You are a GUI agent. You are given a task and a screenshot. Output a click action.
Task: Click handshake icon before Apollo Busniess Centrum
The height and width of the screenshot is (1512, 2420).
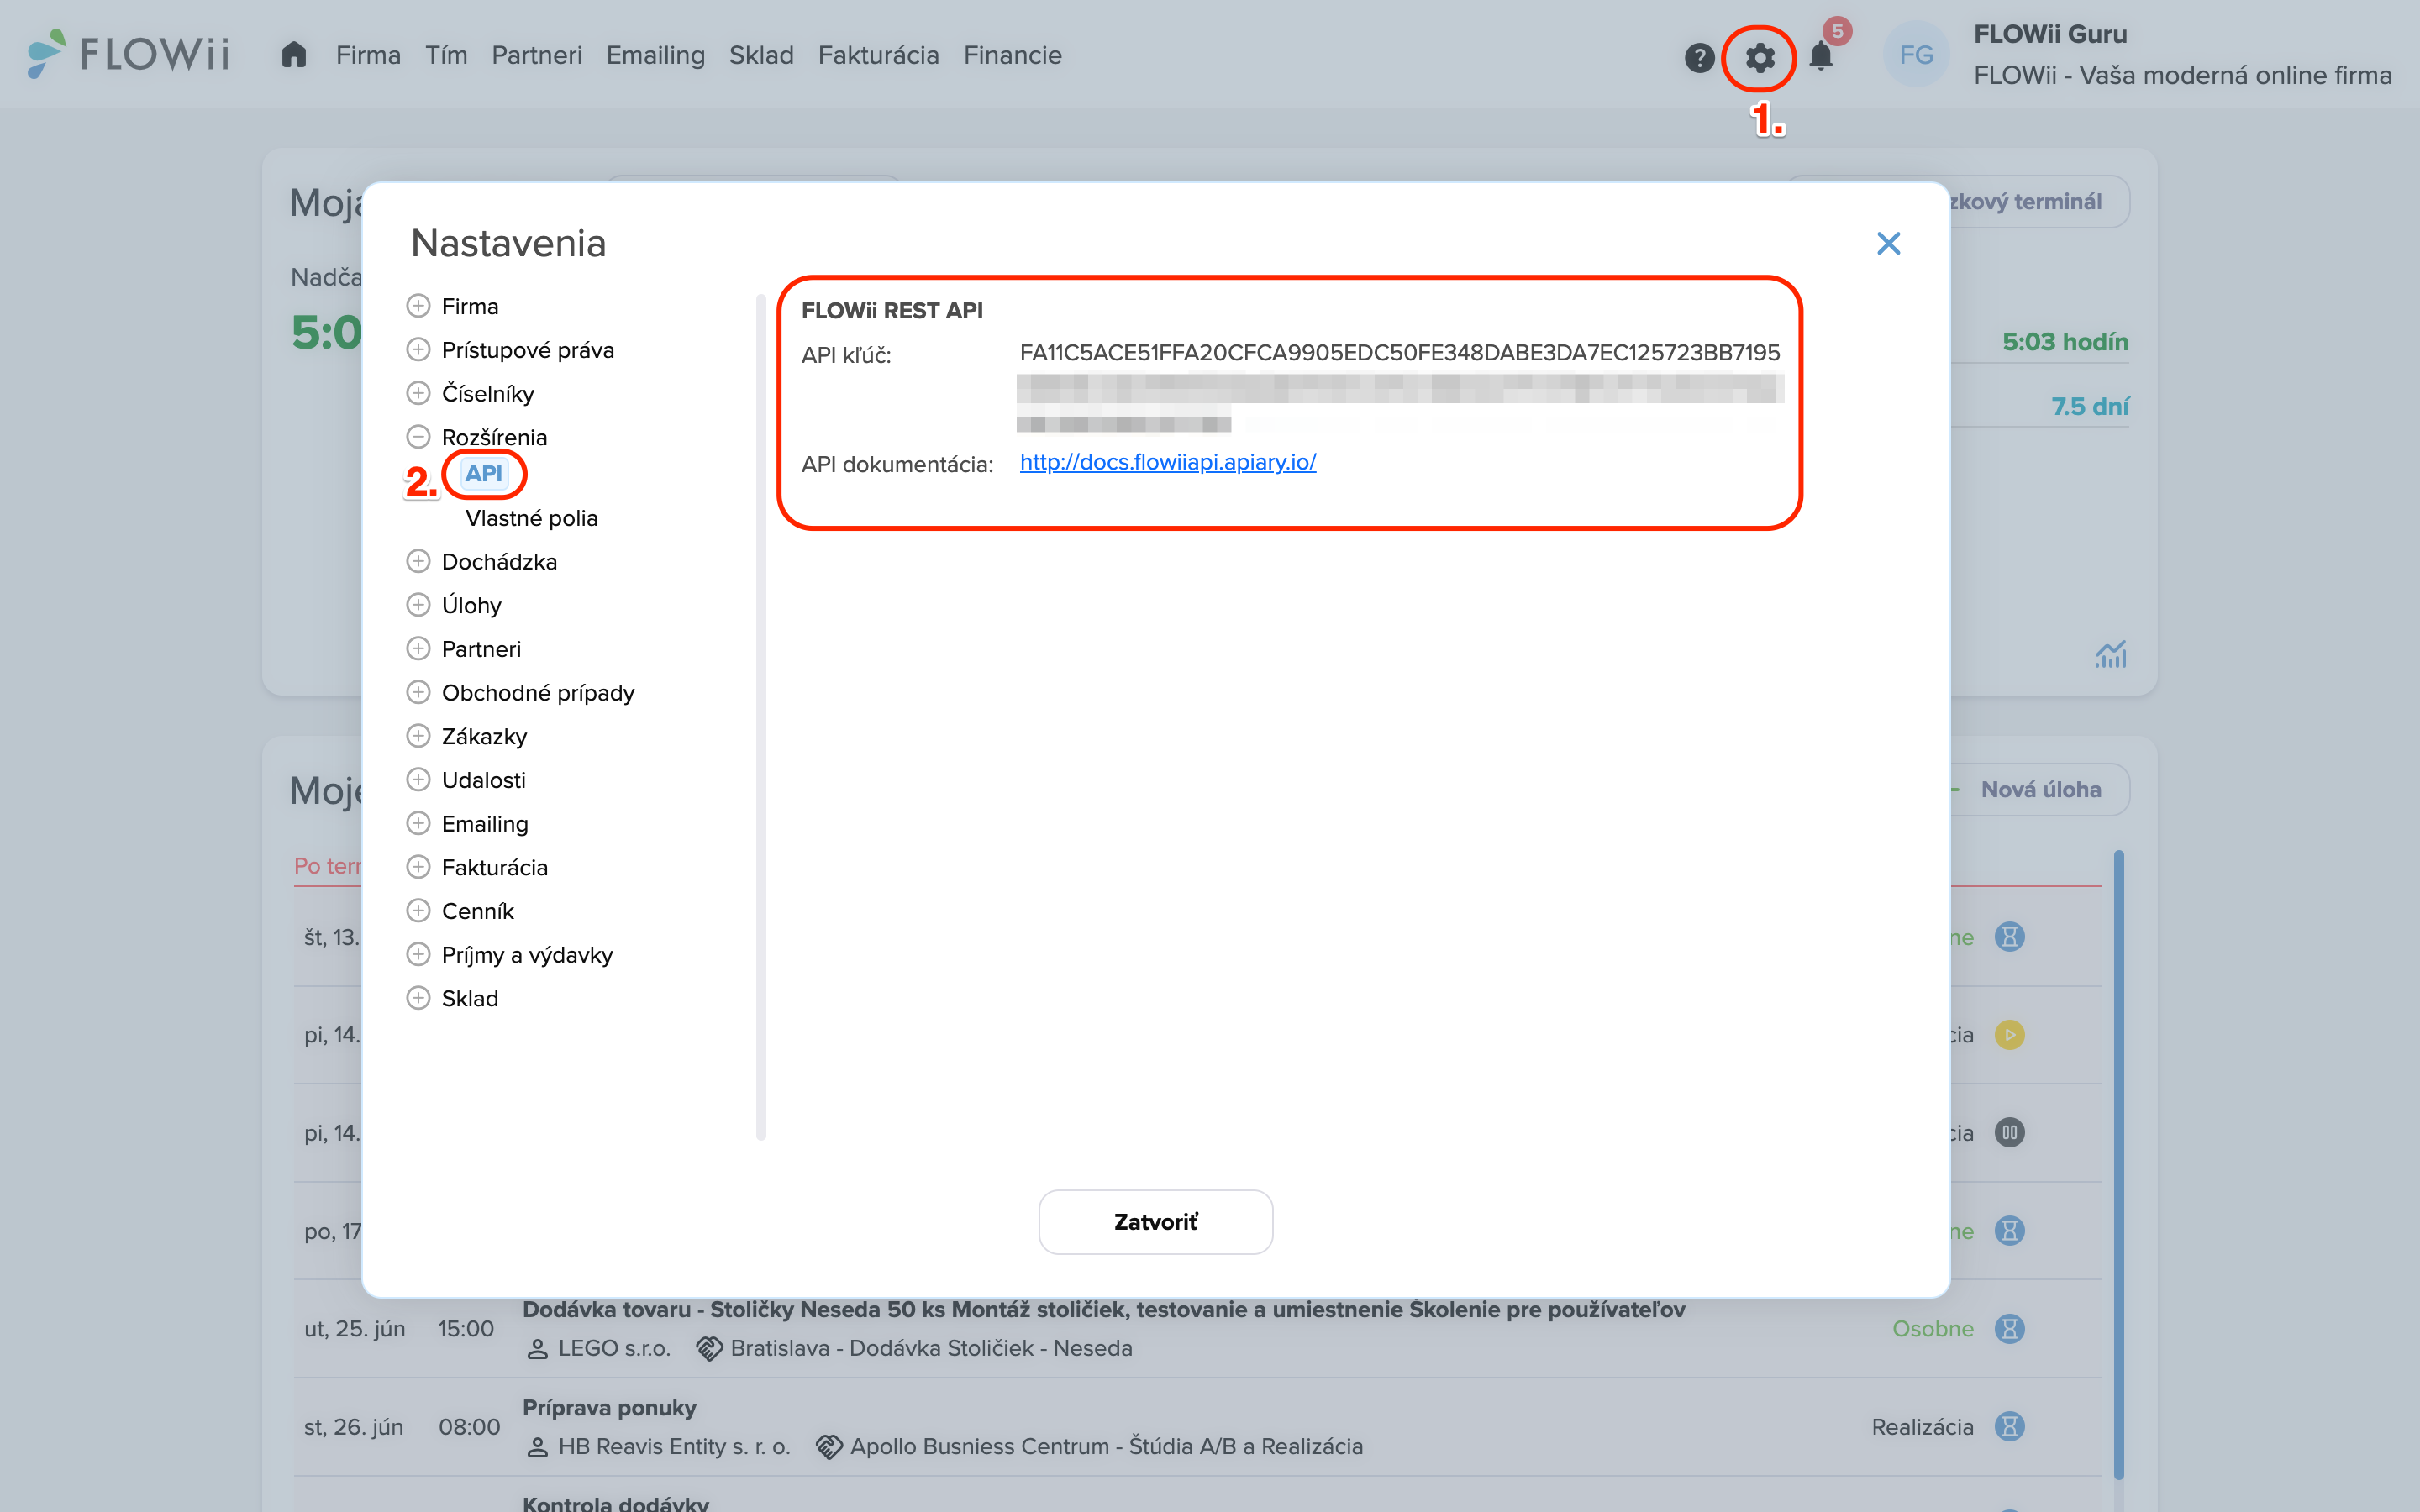[829, 1446]
